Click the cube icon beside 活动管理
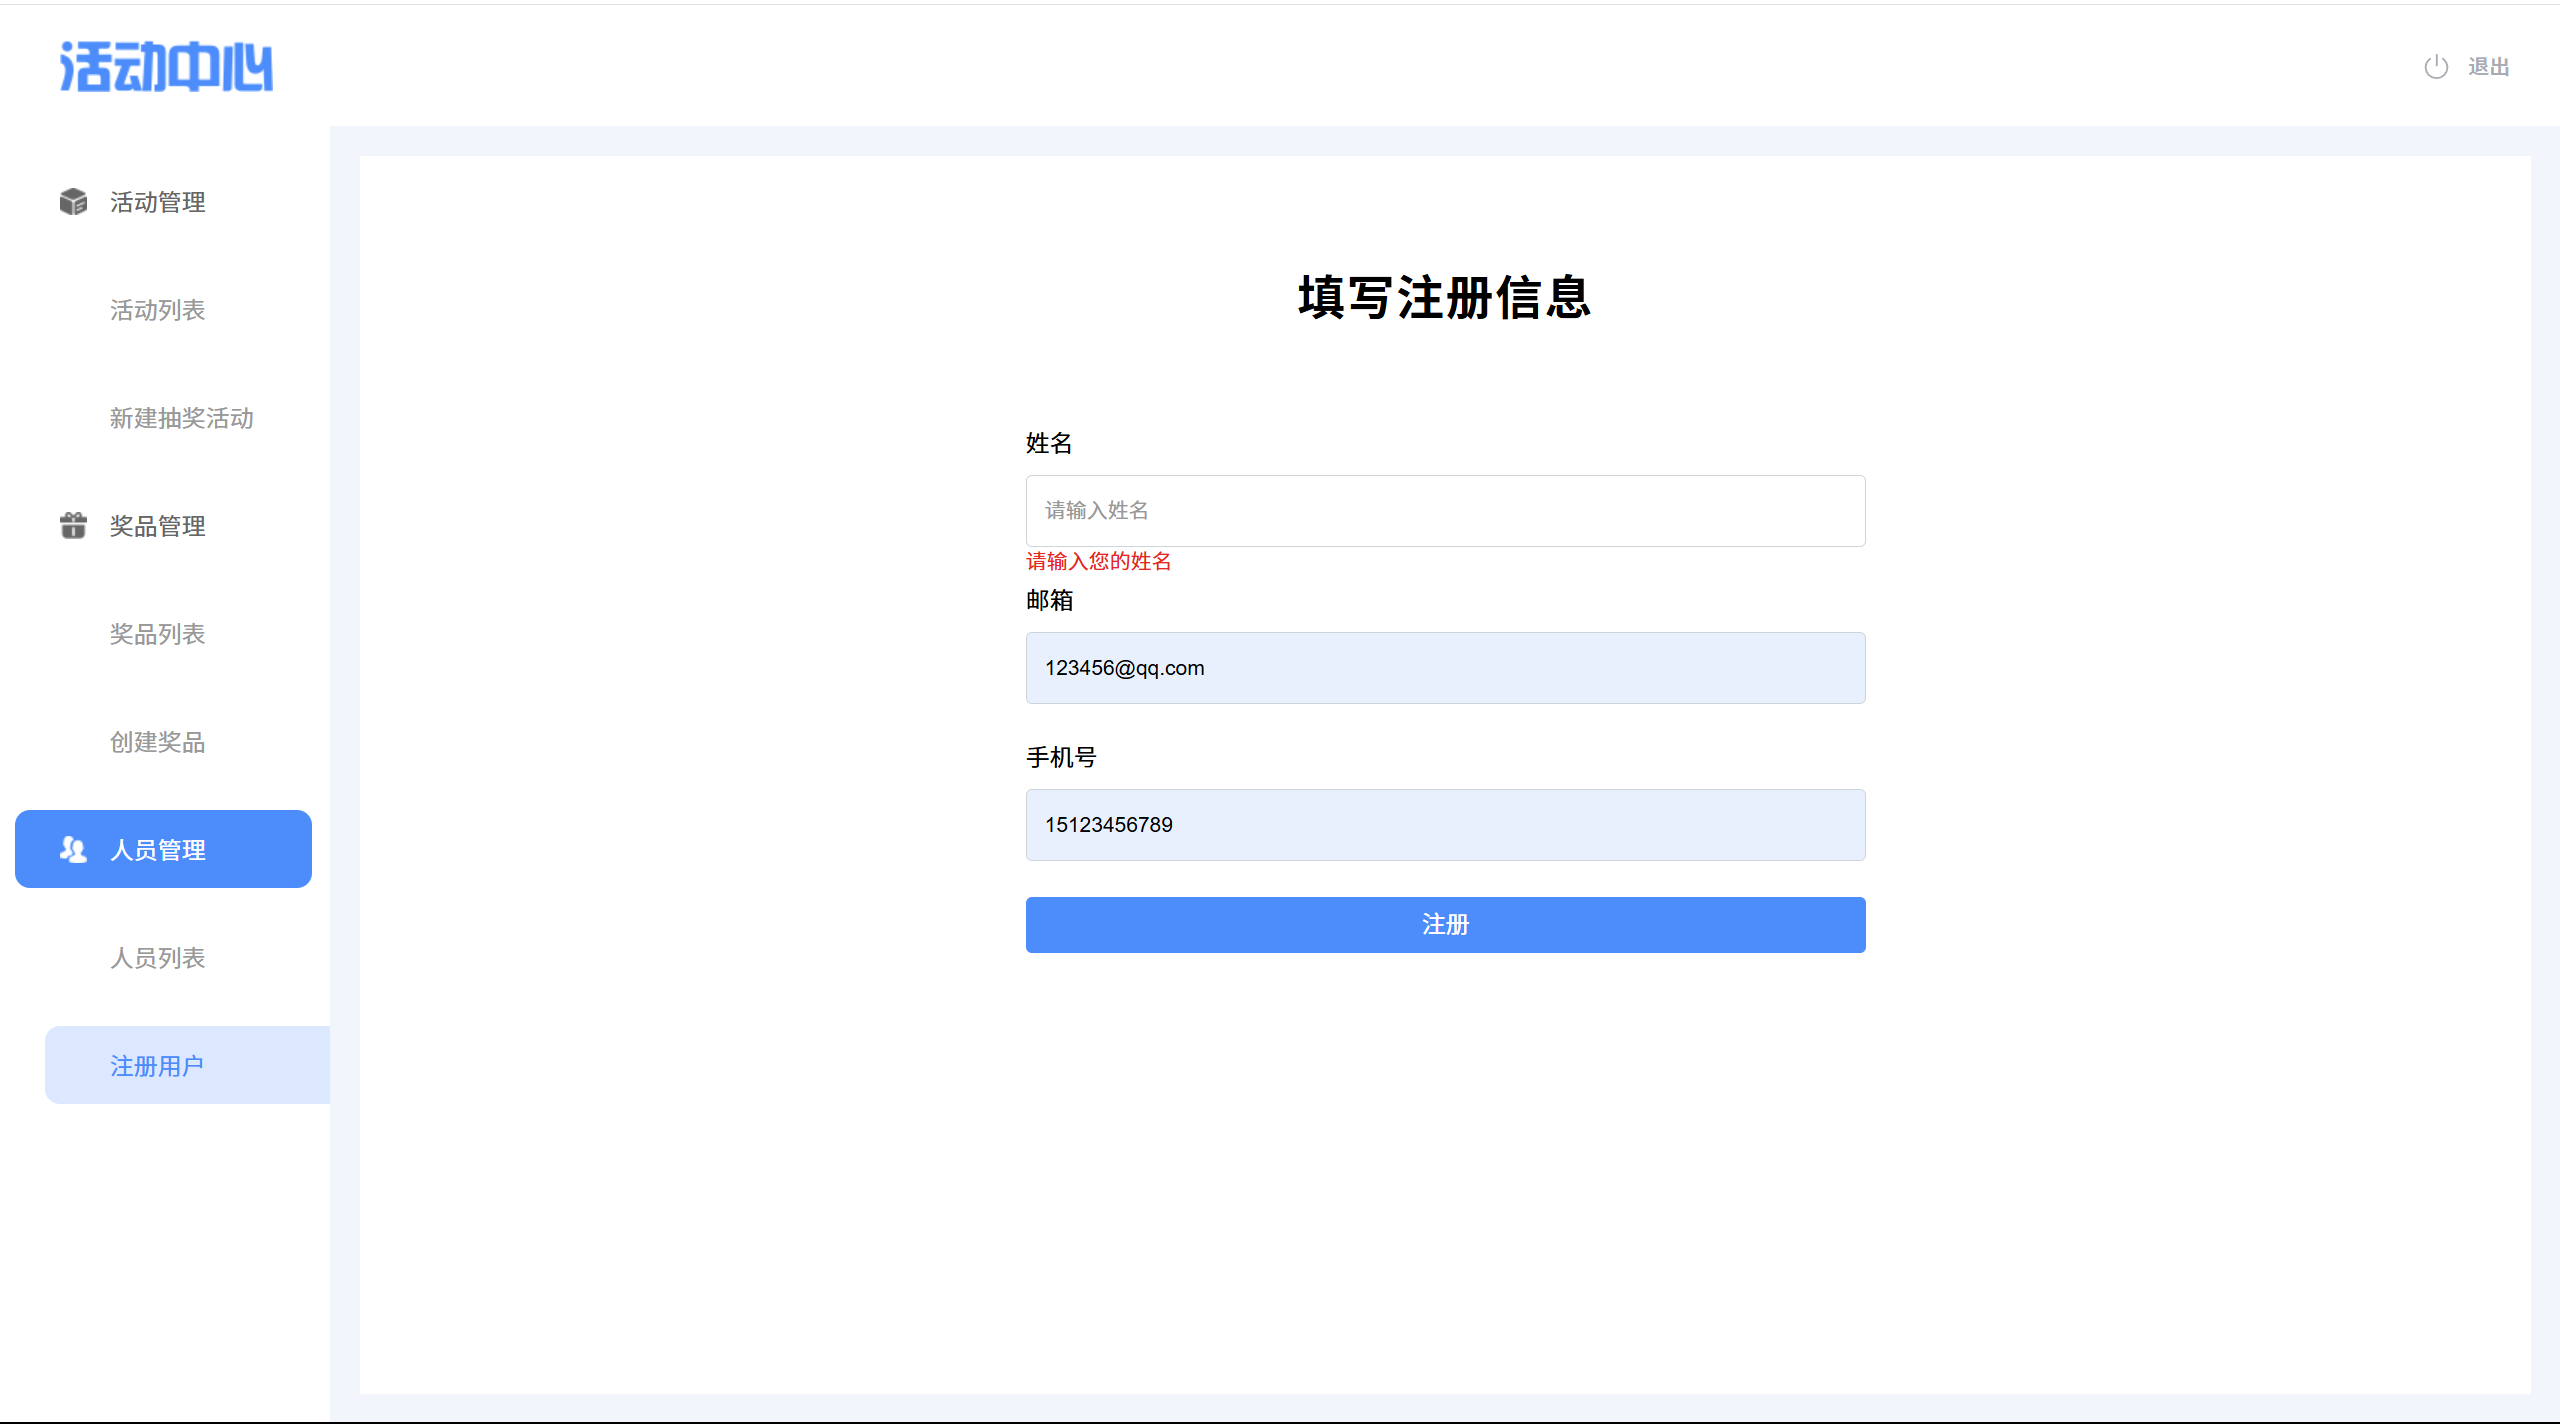Screen dimensions: 2560x1424 click(x=73, y=202)
